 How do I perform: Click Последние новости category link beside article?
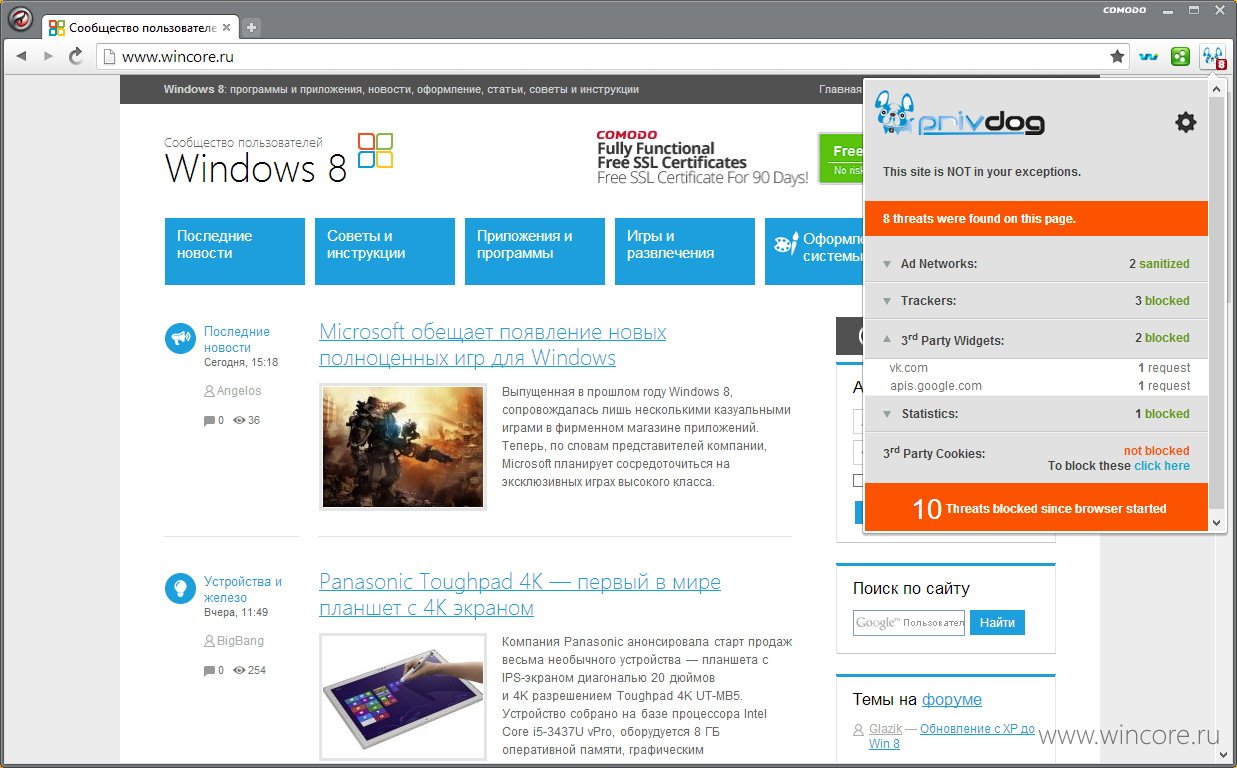click(237, 339)
